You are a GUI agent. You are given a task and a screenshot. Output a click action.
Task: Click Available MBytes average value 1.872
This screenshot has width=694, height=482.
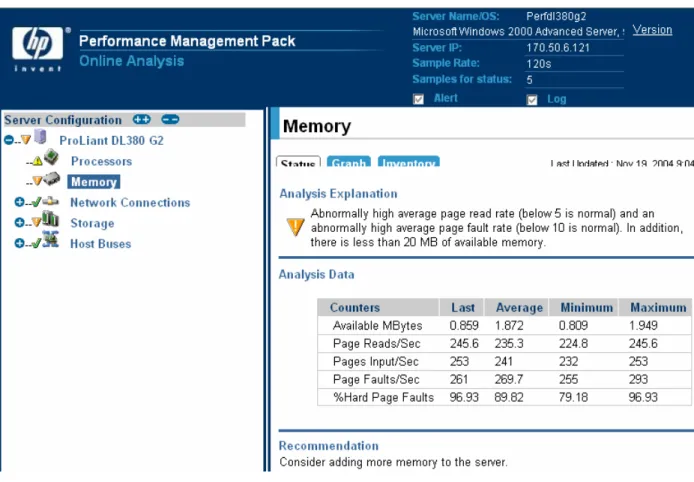pos(509,326)
